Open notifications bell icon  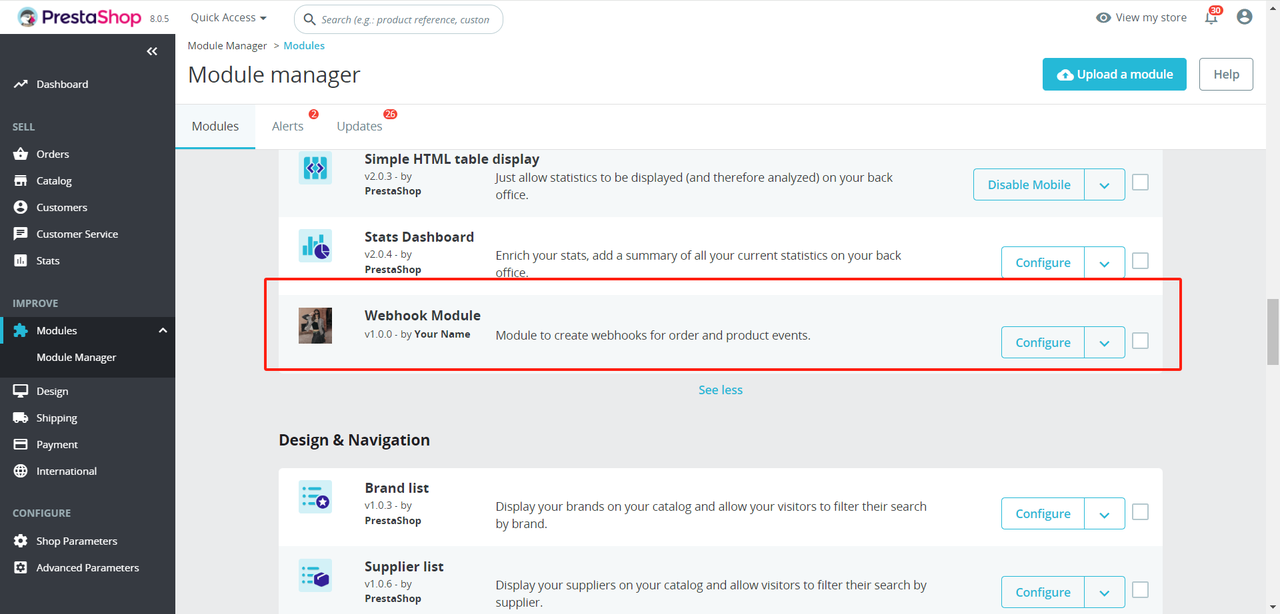coord(1212,17)
